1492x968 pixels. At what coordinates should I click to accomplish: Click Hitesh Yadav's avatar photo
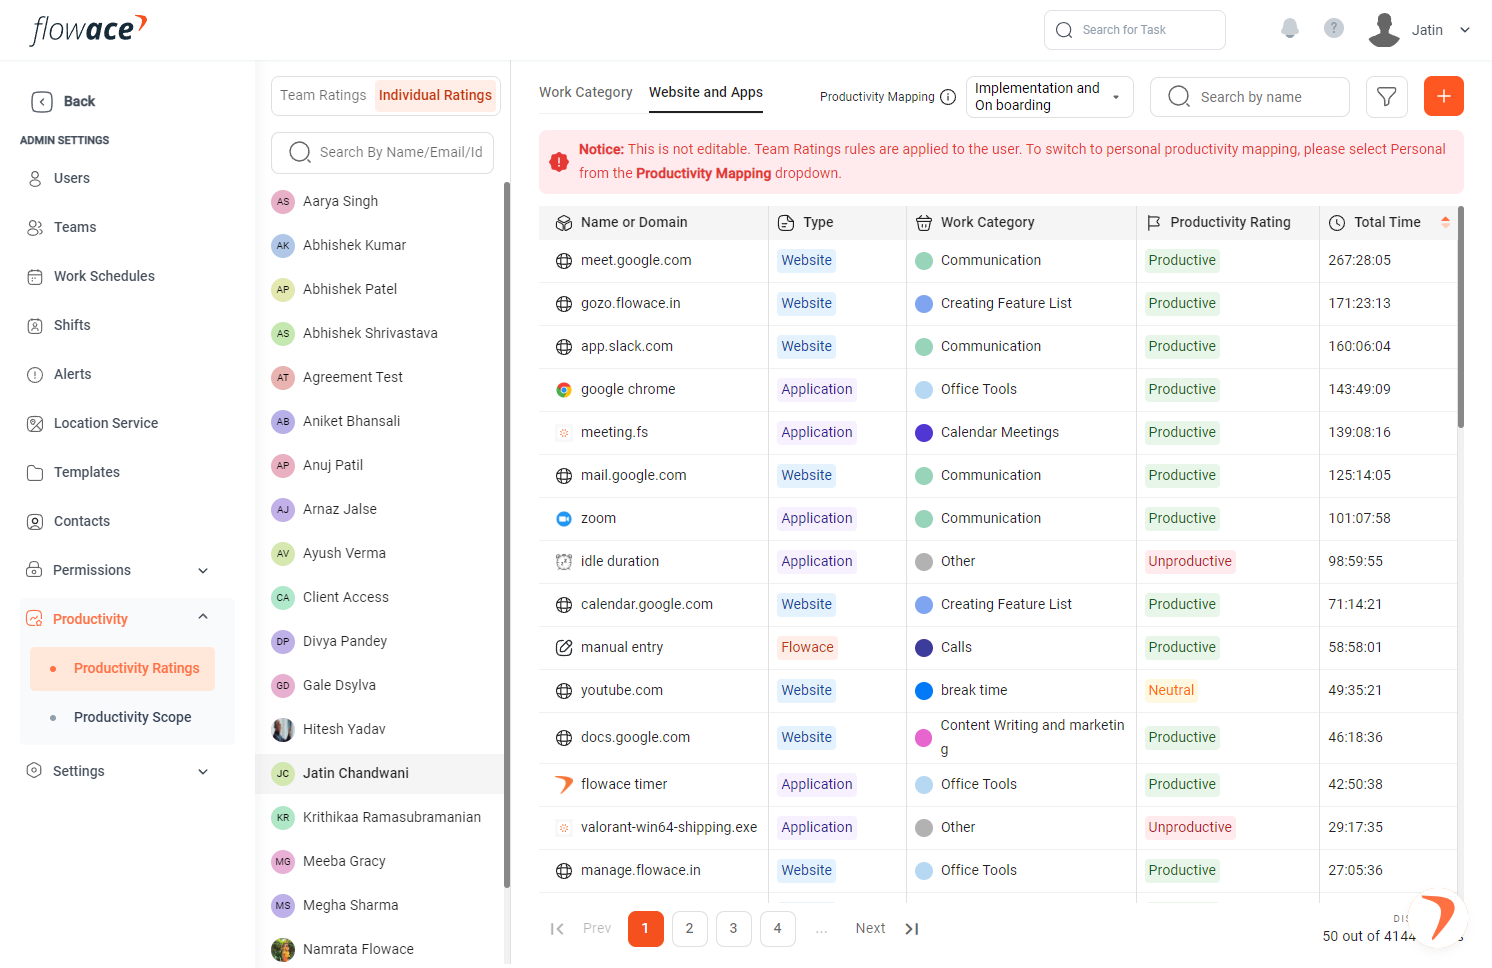[x=283, y=729]
